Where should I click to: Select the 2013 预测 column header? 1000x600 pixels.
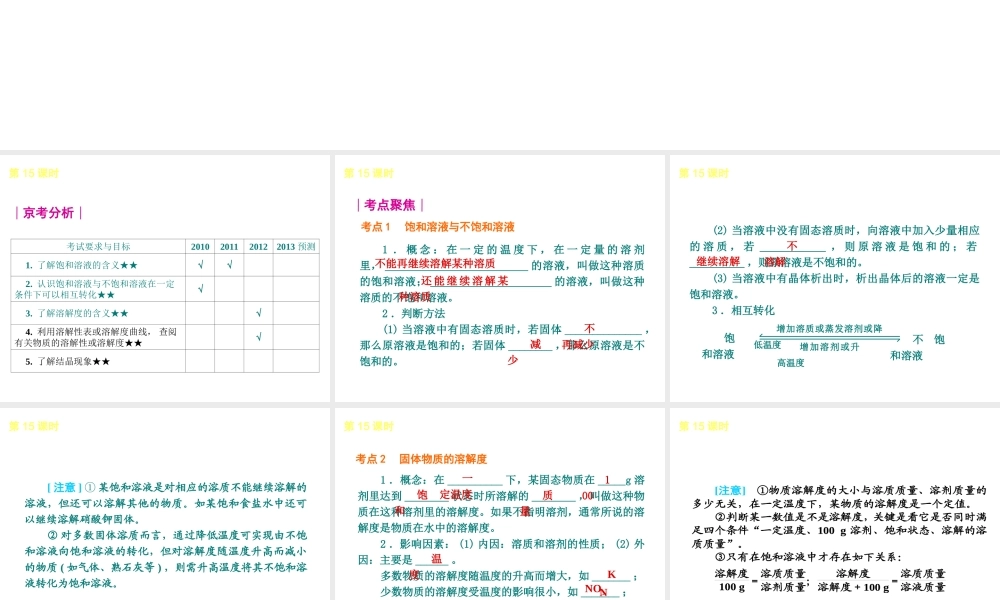pyautogui.click(x=296, y=246)
